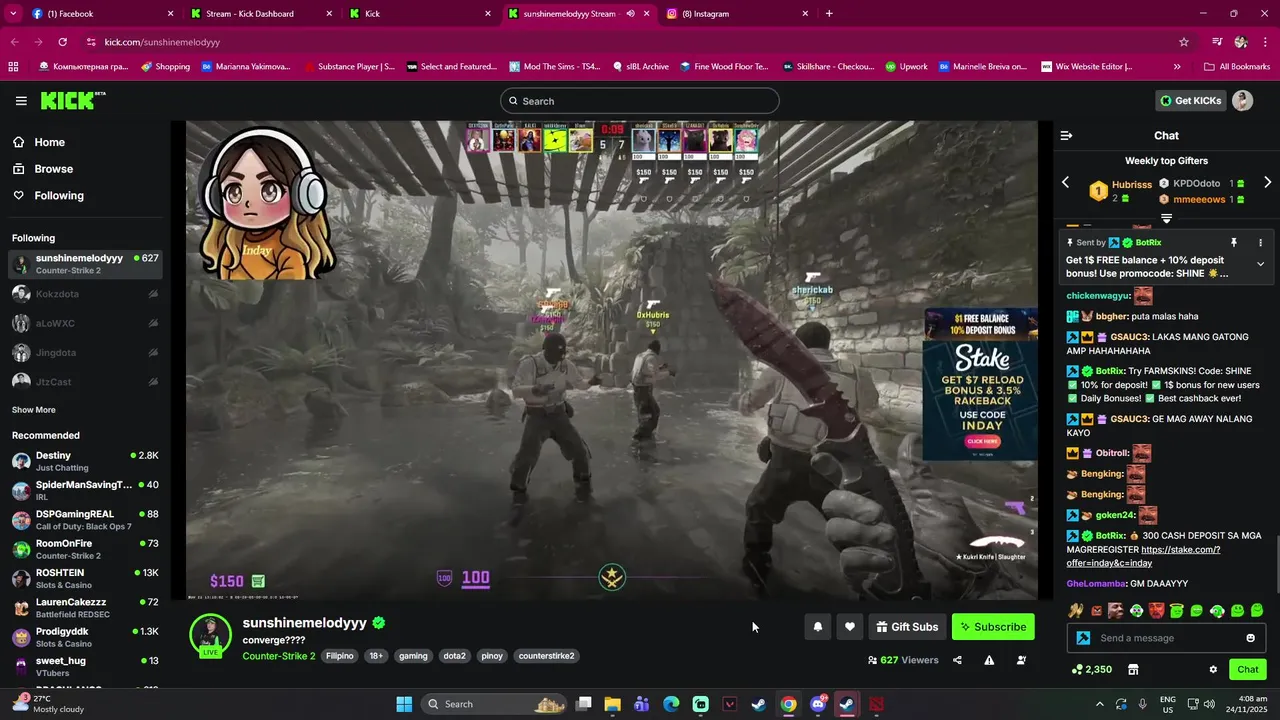Toggle stream notifications bell
This screenshot has height=720, width=1280.
pos(817,627)
